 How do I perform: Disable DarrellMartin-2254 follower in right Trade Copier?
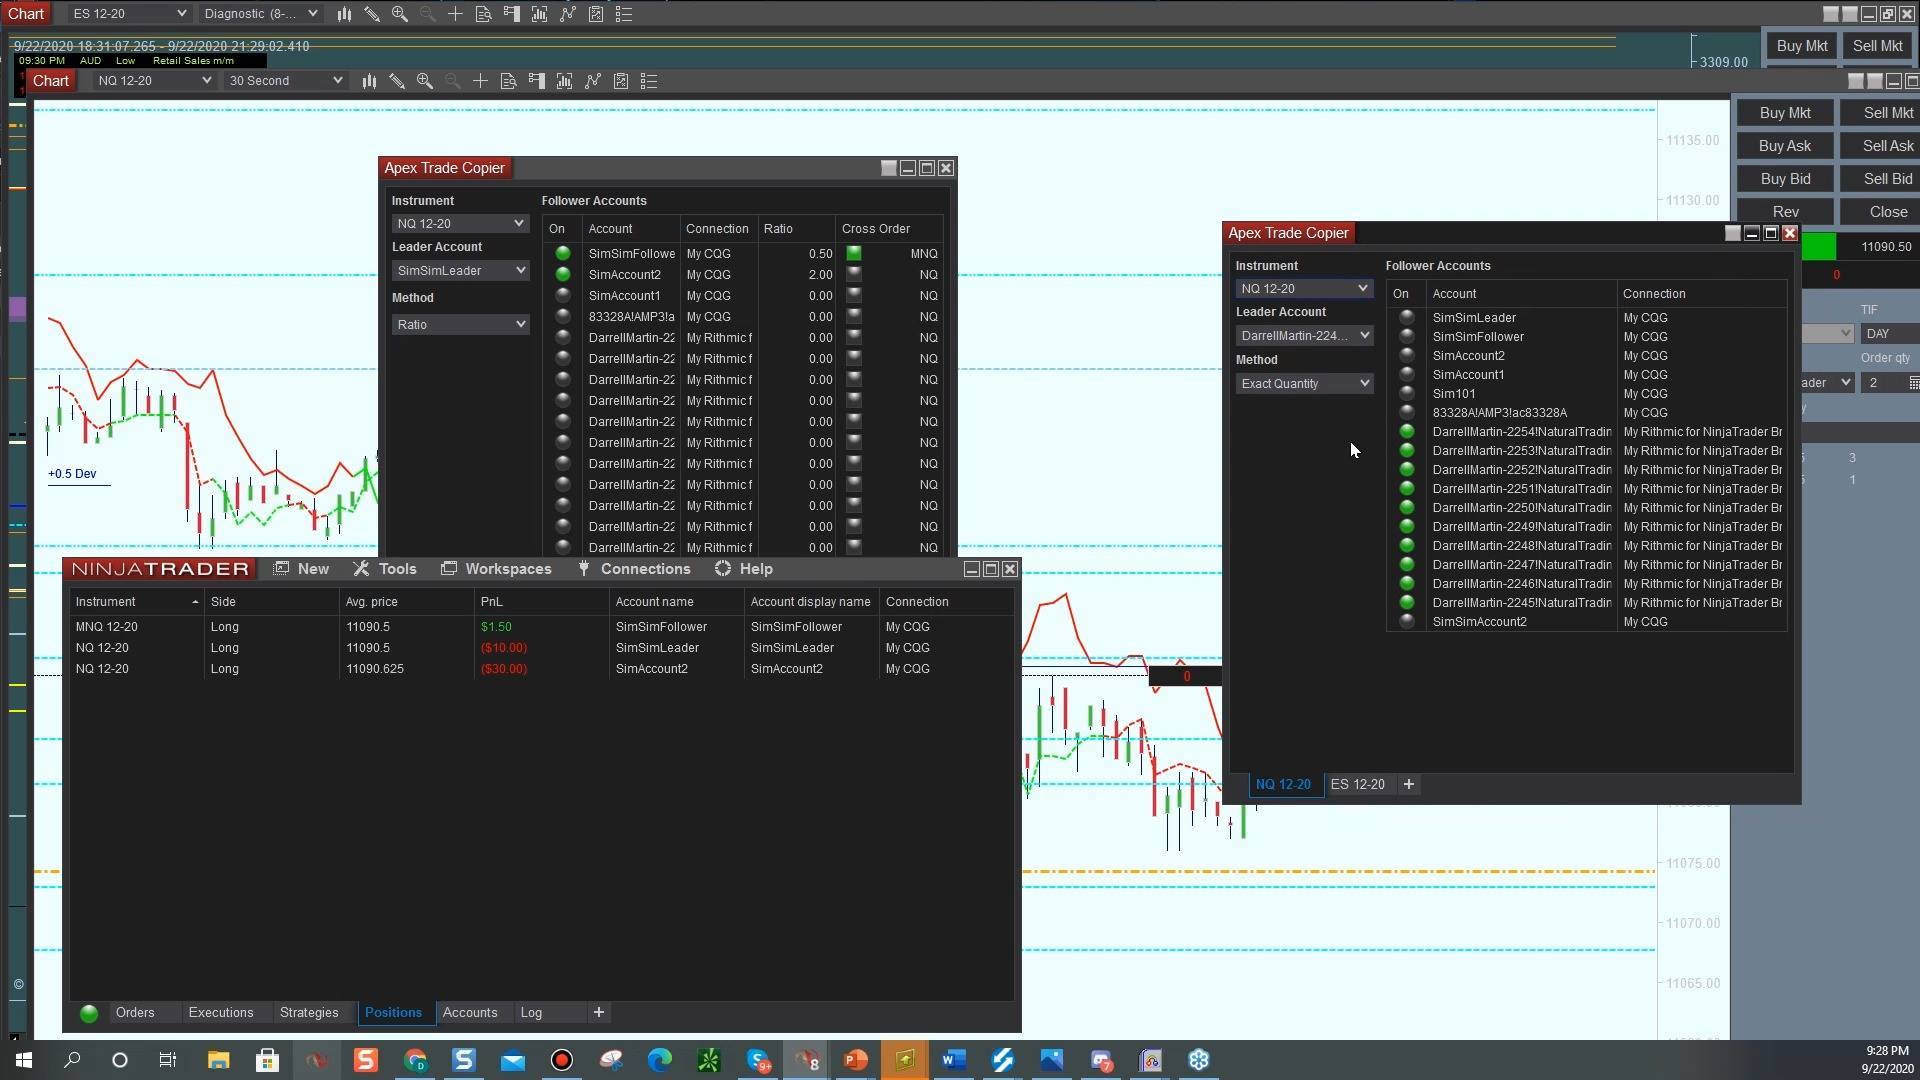tap(1407, 432)
